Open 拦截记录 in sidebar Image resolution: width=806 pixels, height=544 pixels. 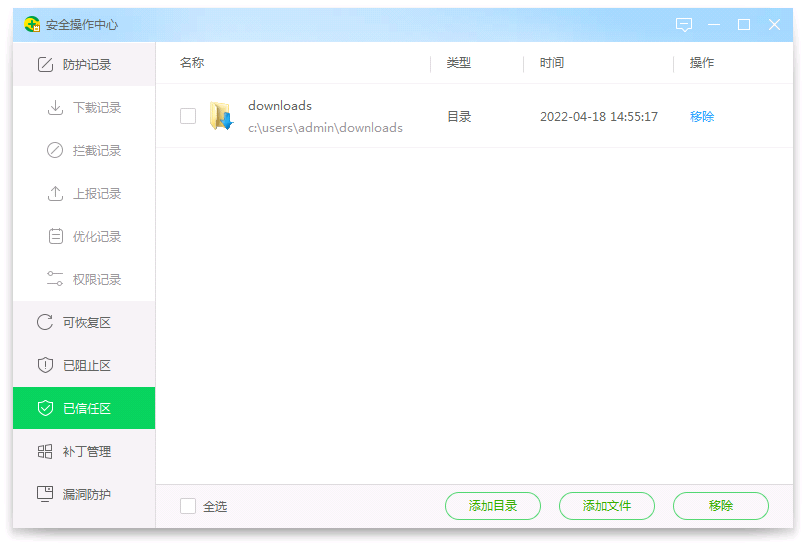tap(84, 151)
